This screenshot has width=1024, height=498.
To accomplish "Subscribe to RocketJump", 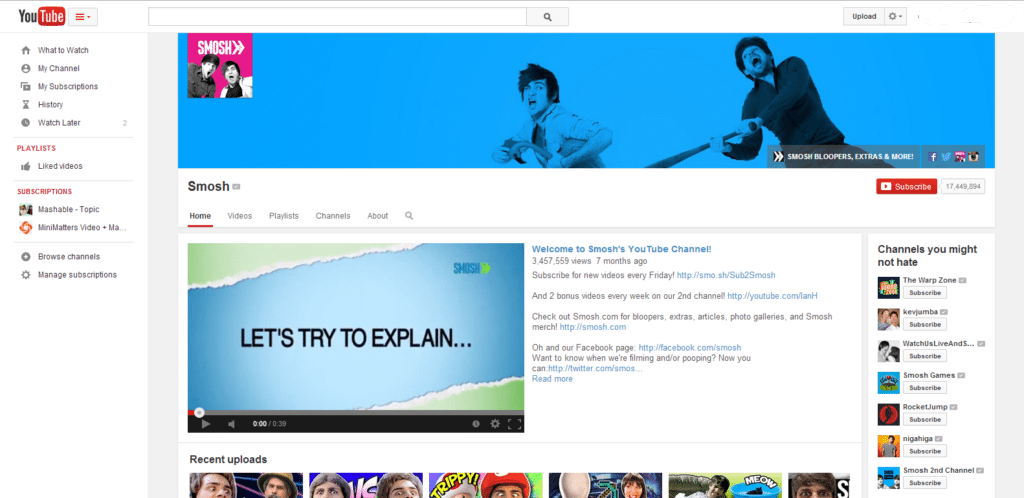I will pyautogui.click(x=925, y=420).
